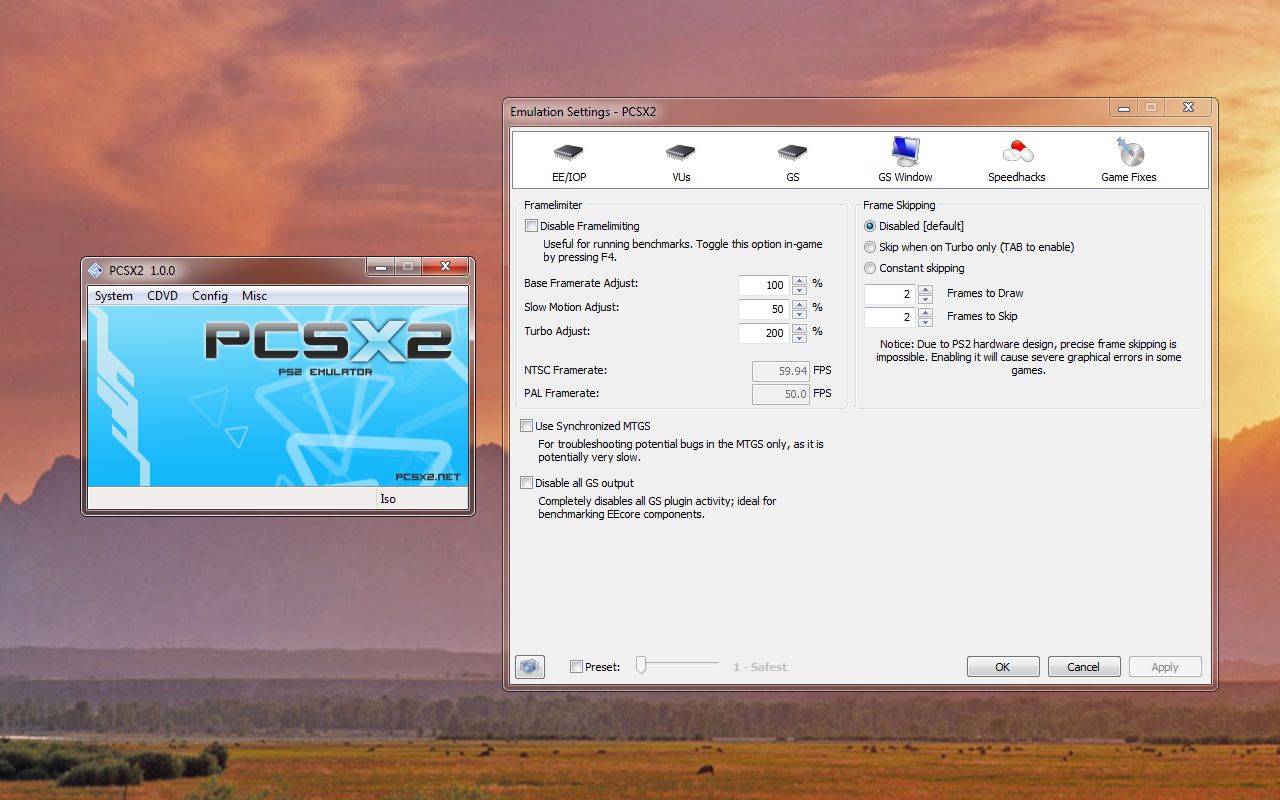Click Base Framerate Adjust input field
The width and height of the screenshot is (1280, 800).
point(765,285)
